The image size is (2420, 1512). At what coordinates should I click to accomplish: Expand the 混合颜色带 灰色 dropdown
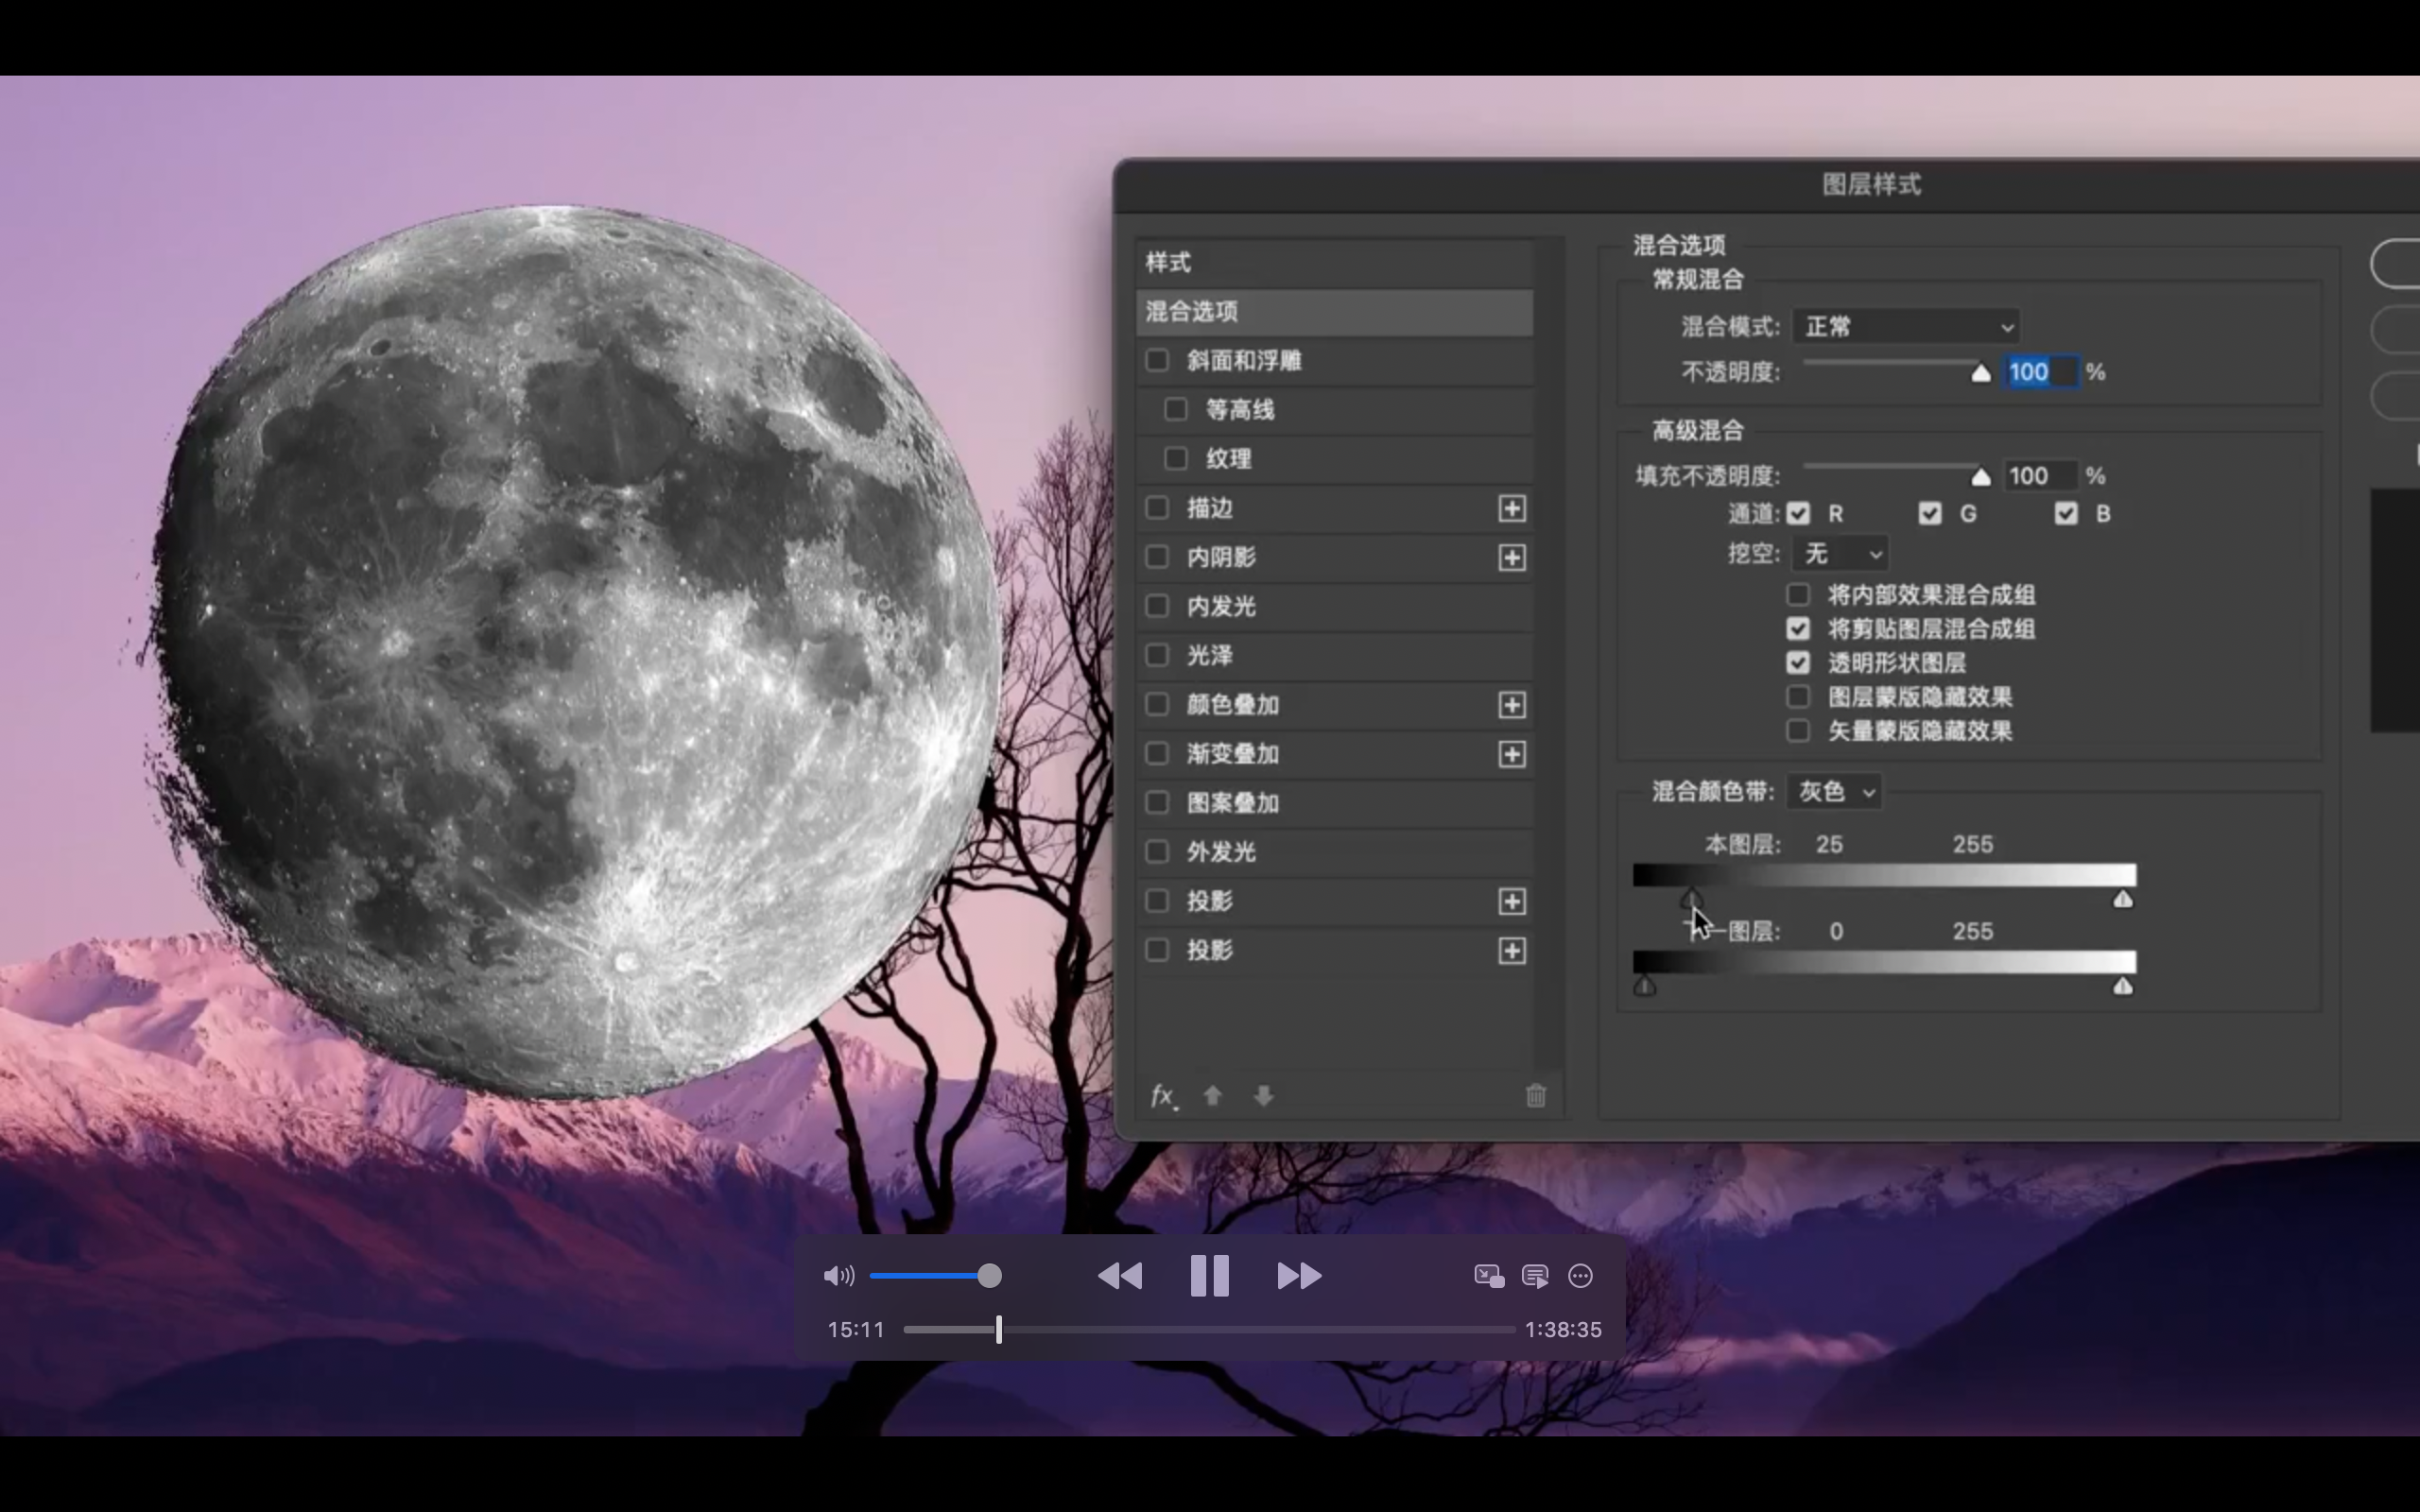click(x=1834, y=792)
